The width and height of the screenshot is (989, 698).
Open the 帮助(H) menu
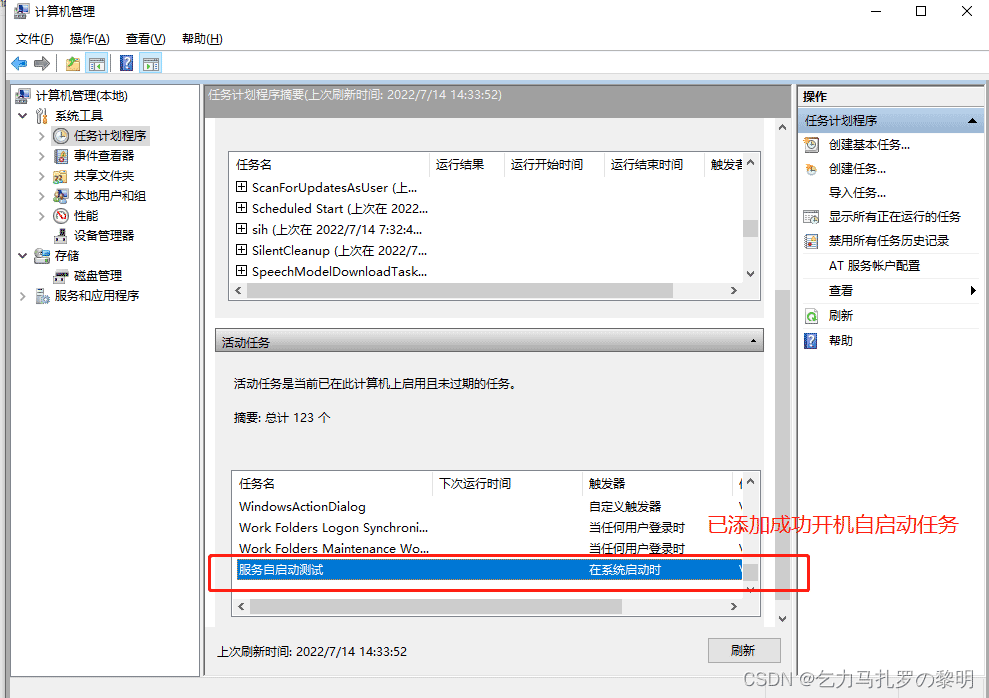coord(201,38)
